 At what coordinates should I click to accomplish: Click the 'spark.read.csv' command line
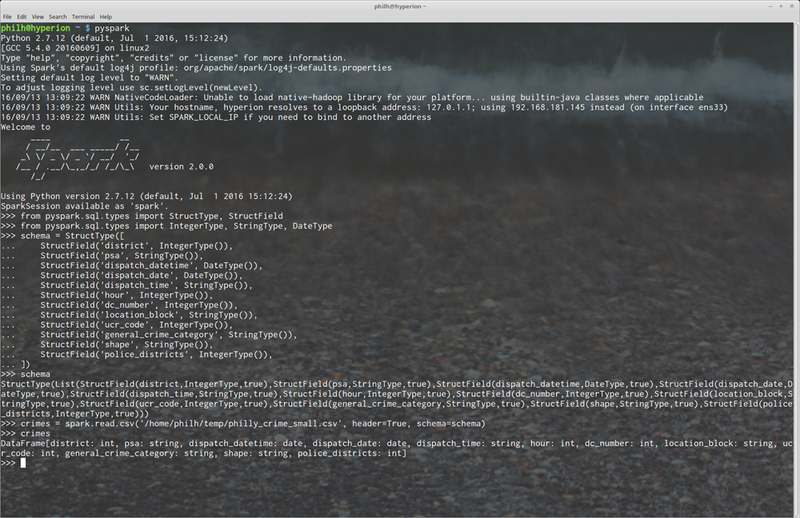pyautogui.click(x=243, y=424)
